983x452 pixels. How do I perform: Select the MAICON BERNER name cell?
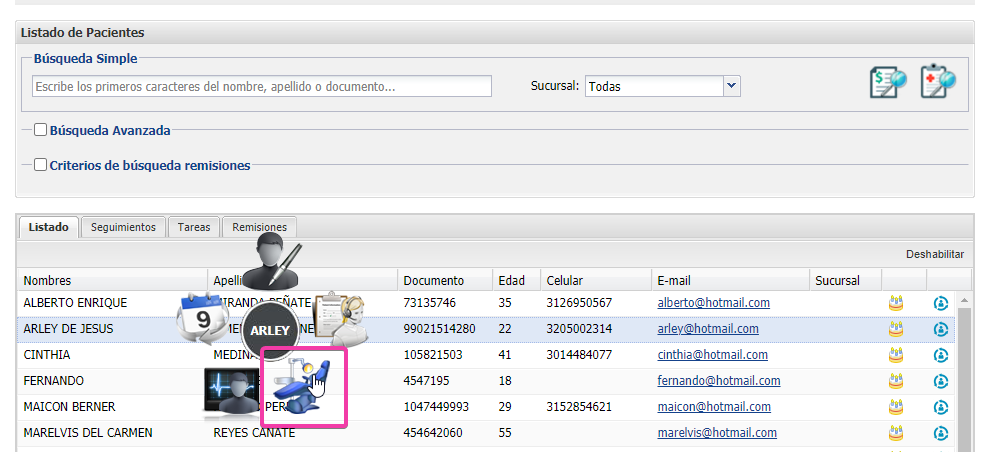coord(70,407)
